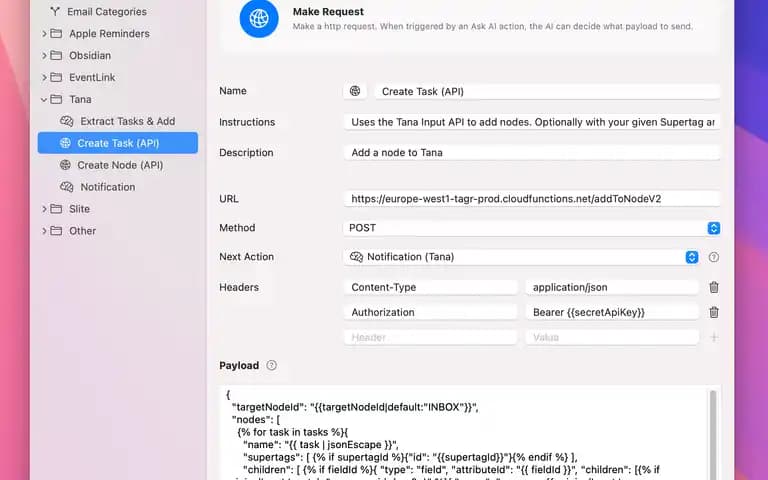Edit the Authorization header name field
This screenshot has width=768, height=480.
click(x=431, y=312)
